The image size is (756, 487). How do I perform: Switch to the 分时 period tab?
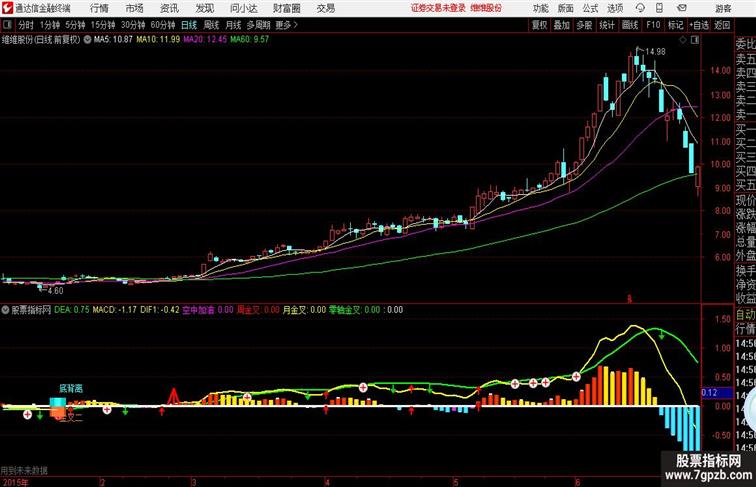pyautogui.click(x=26, y=25)
